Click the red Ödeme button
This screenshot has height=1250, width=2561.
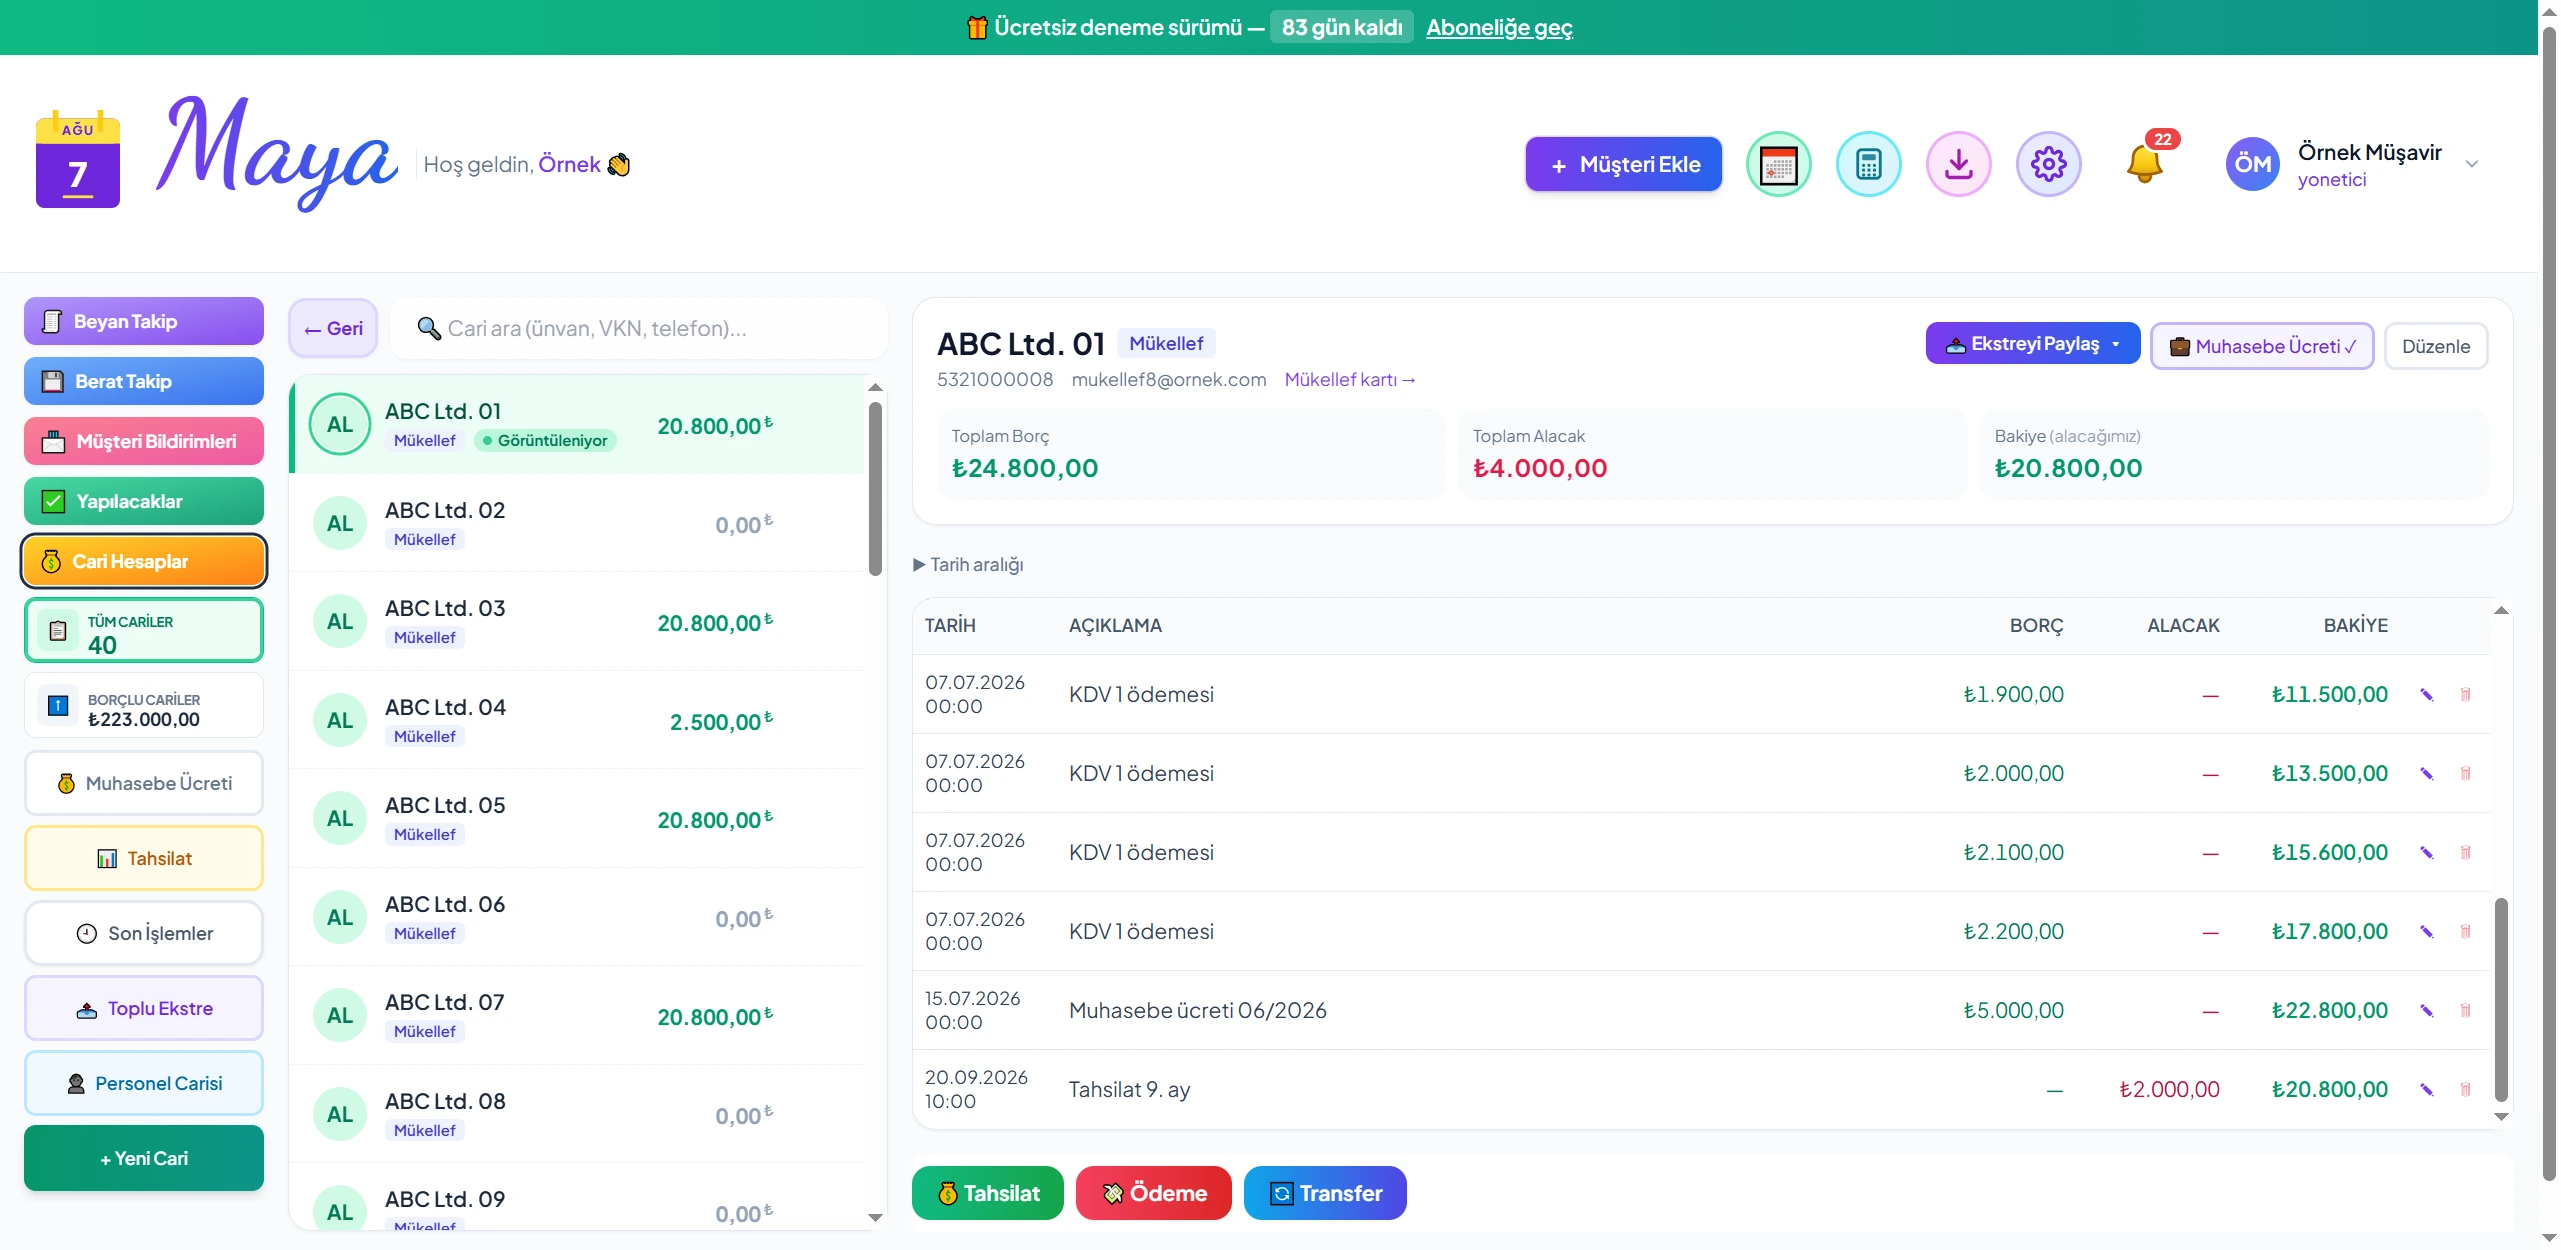pyautogui.click(x=1154, y=1193)
